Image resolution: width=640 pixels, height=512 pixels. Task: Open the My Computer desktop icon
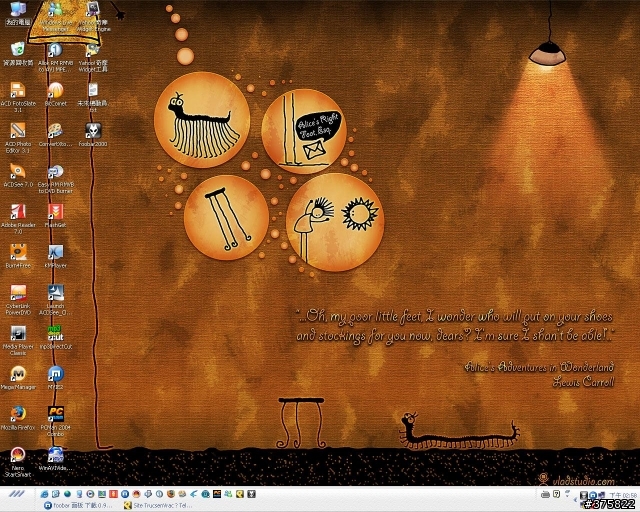(x=18, y=13)
